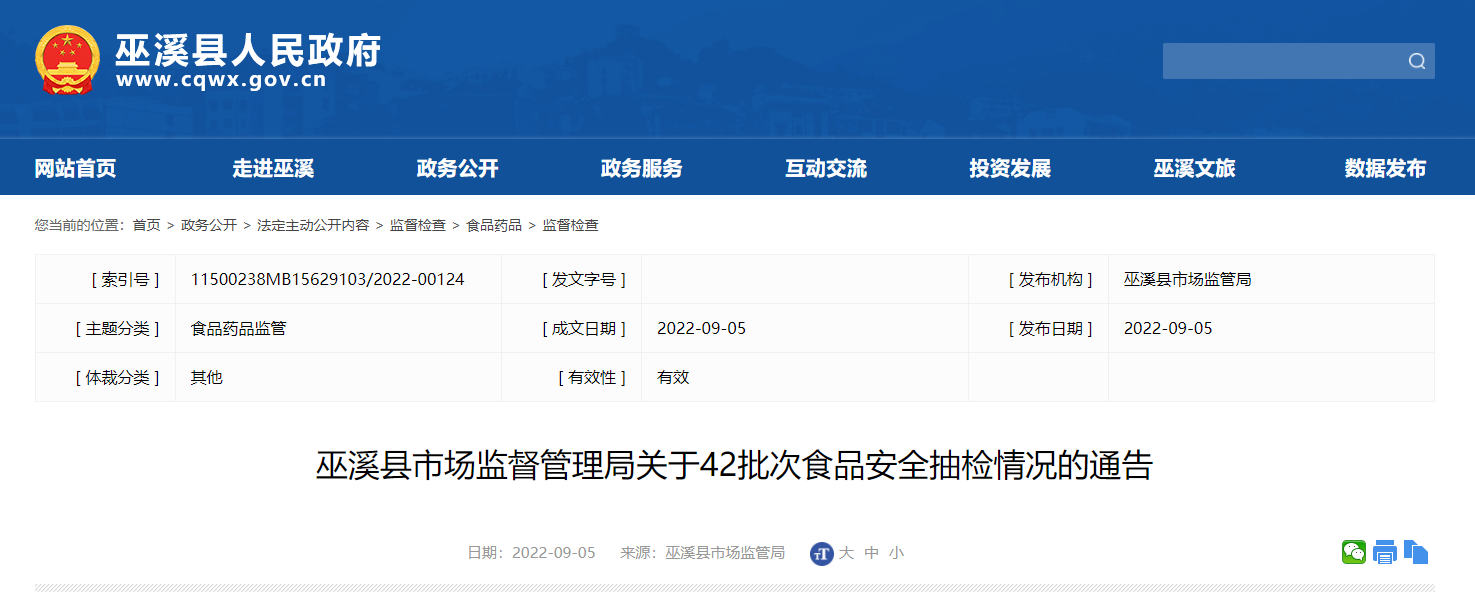Click 法定主动公开内容 breadcrumb link
The width and height of the screenshot is (1475, 601).
pyautogui.click(x=313, y=226)
